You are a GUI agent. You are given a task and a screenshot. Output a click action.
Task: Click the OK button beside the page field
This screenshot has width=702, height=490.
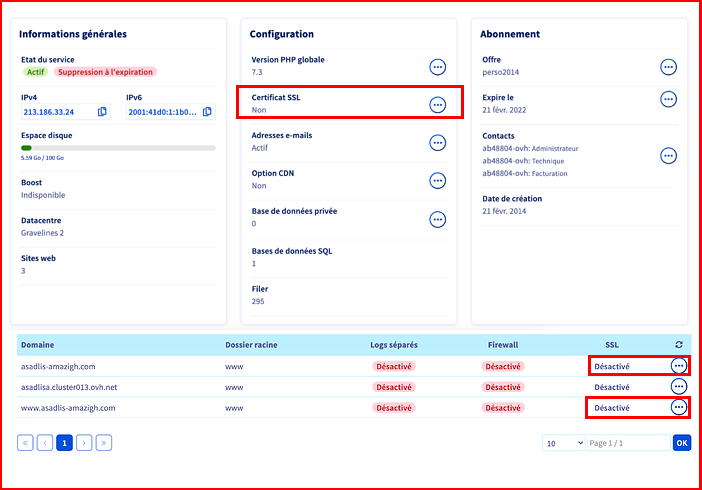point(681,442)
